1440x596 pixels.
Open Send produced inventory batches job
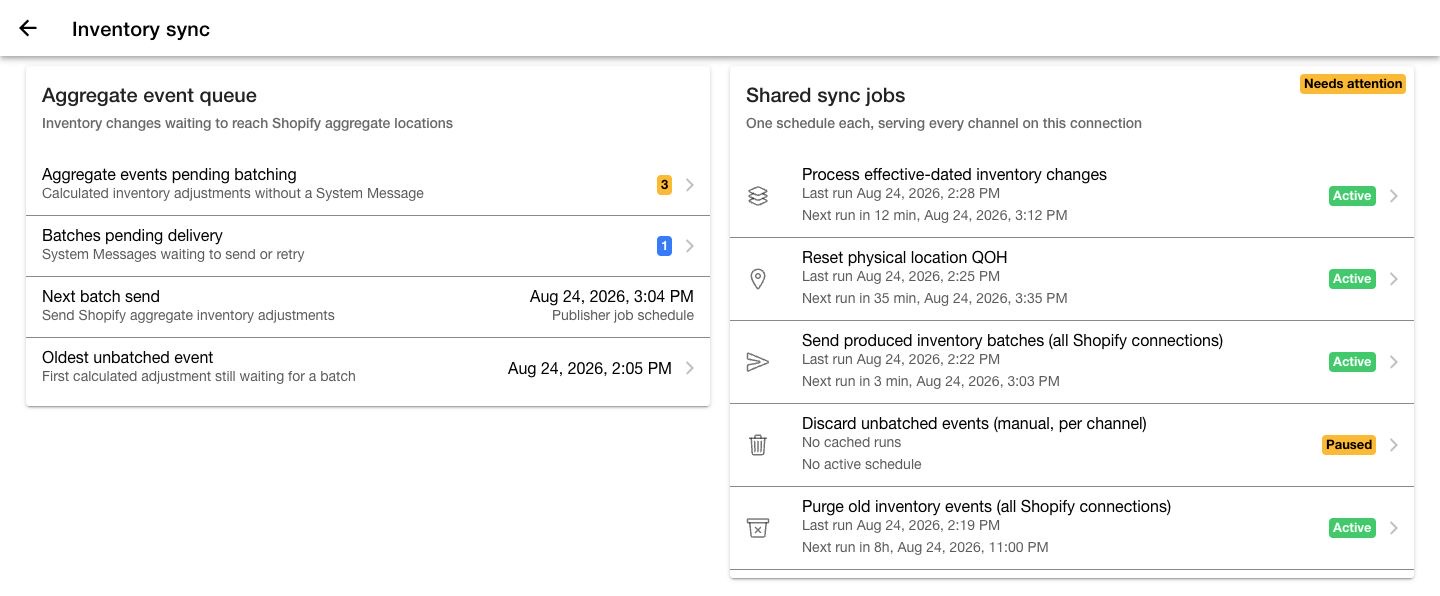point(1072,362)
